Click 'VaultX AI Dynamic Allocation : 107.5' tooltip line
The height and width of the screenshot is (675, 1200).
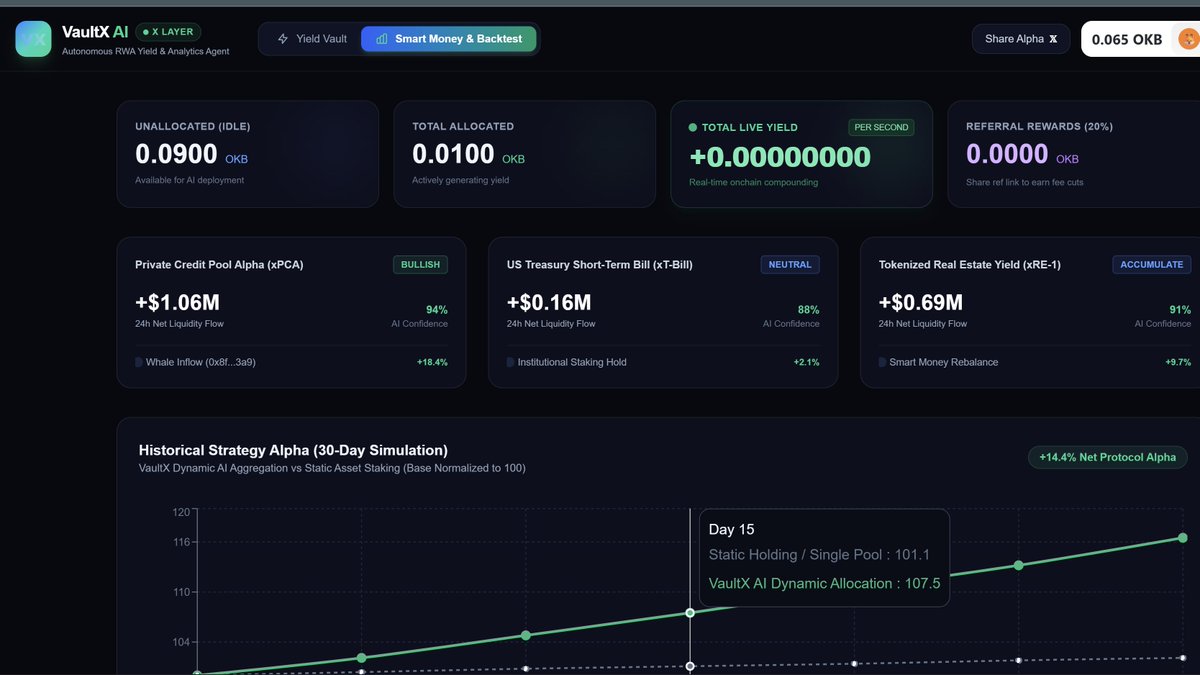point(824,584)
